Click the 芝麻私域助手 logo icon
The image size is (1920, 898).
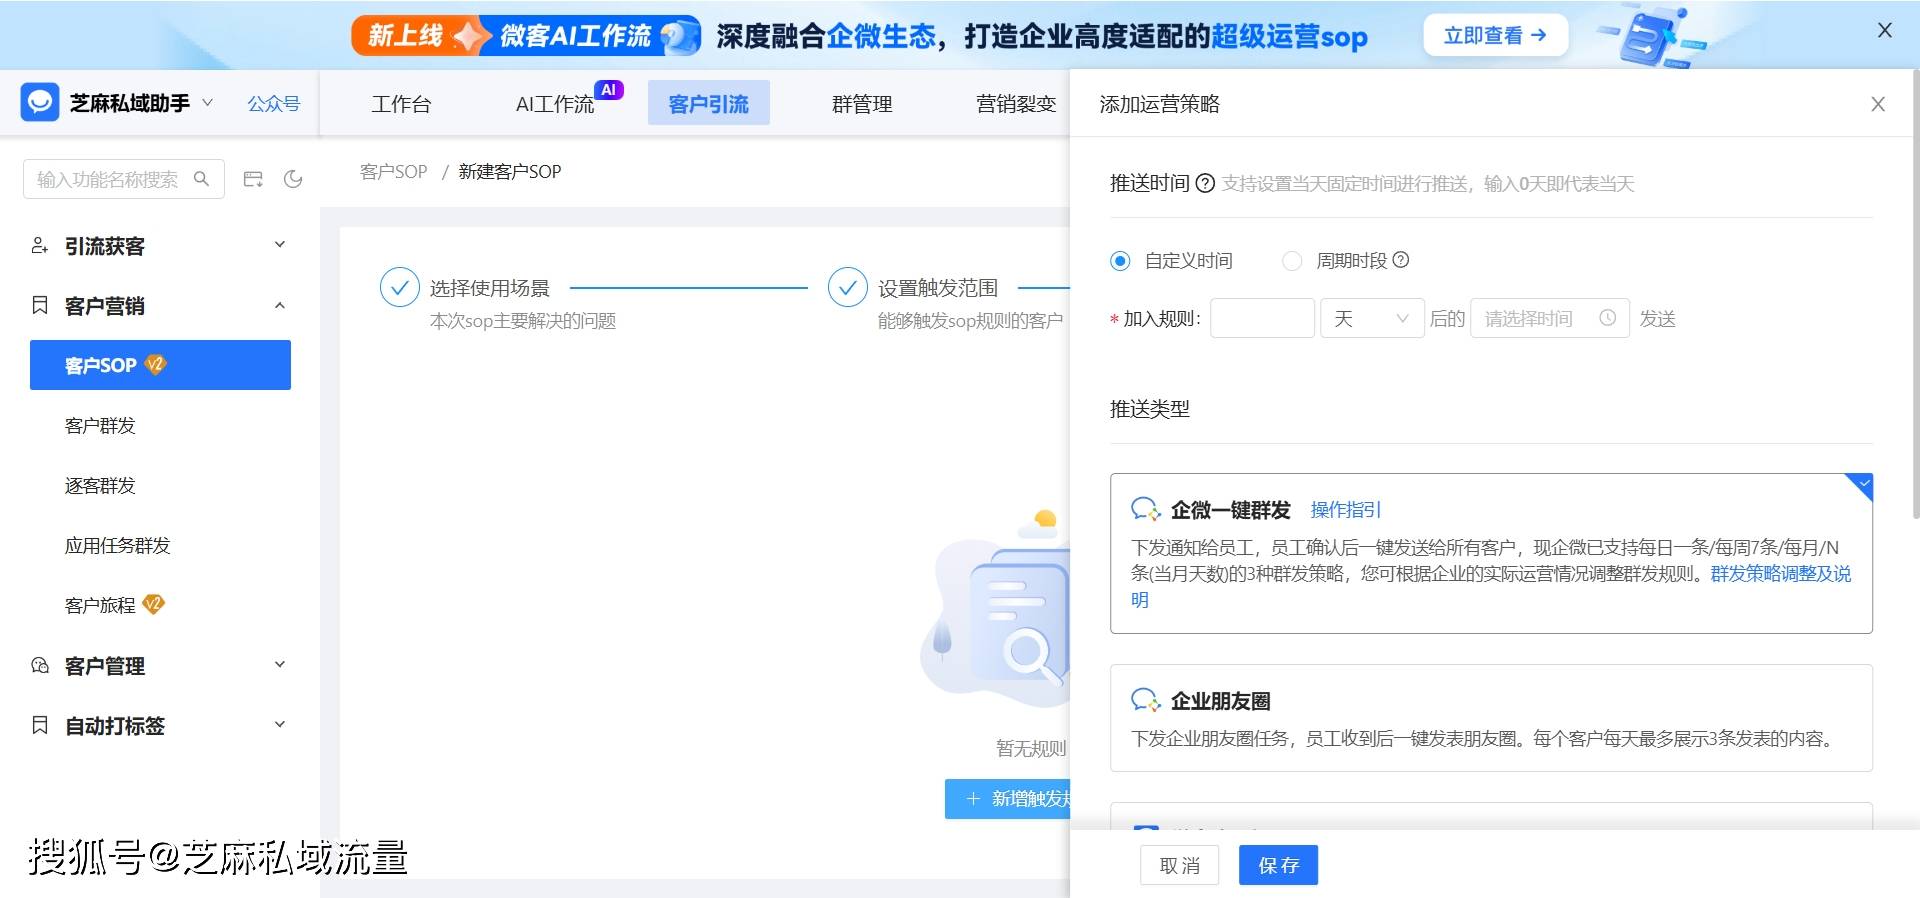(x=40, y=102)
